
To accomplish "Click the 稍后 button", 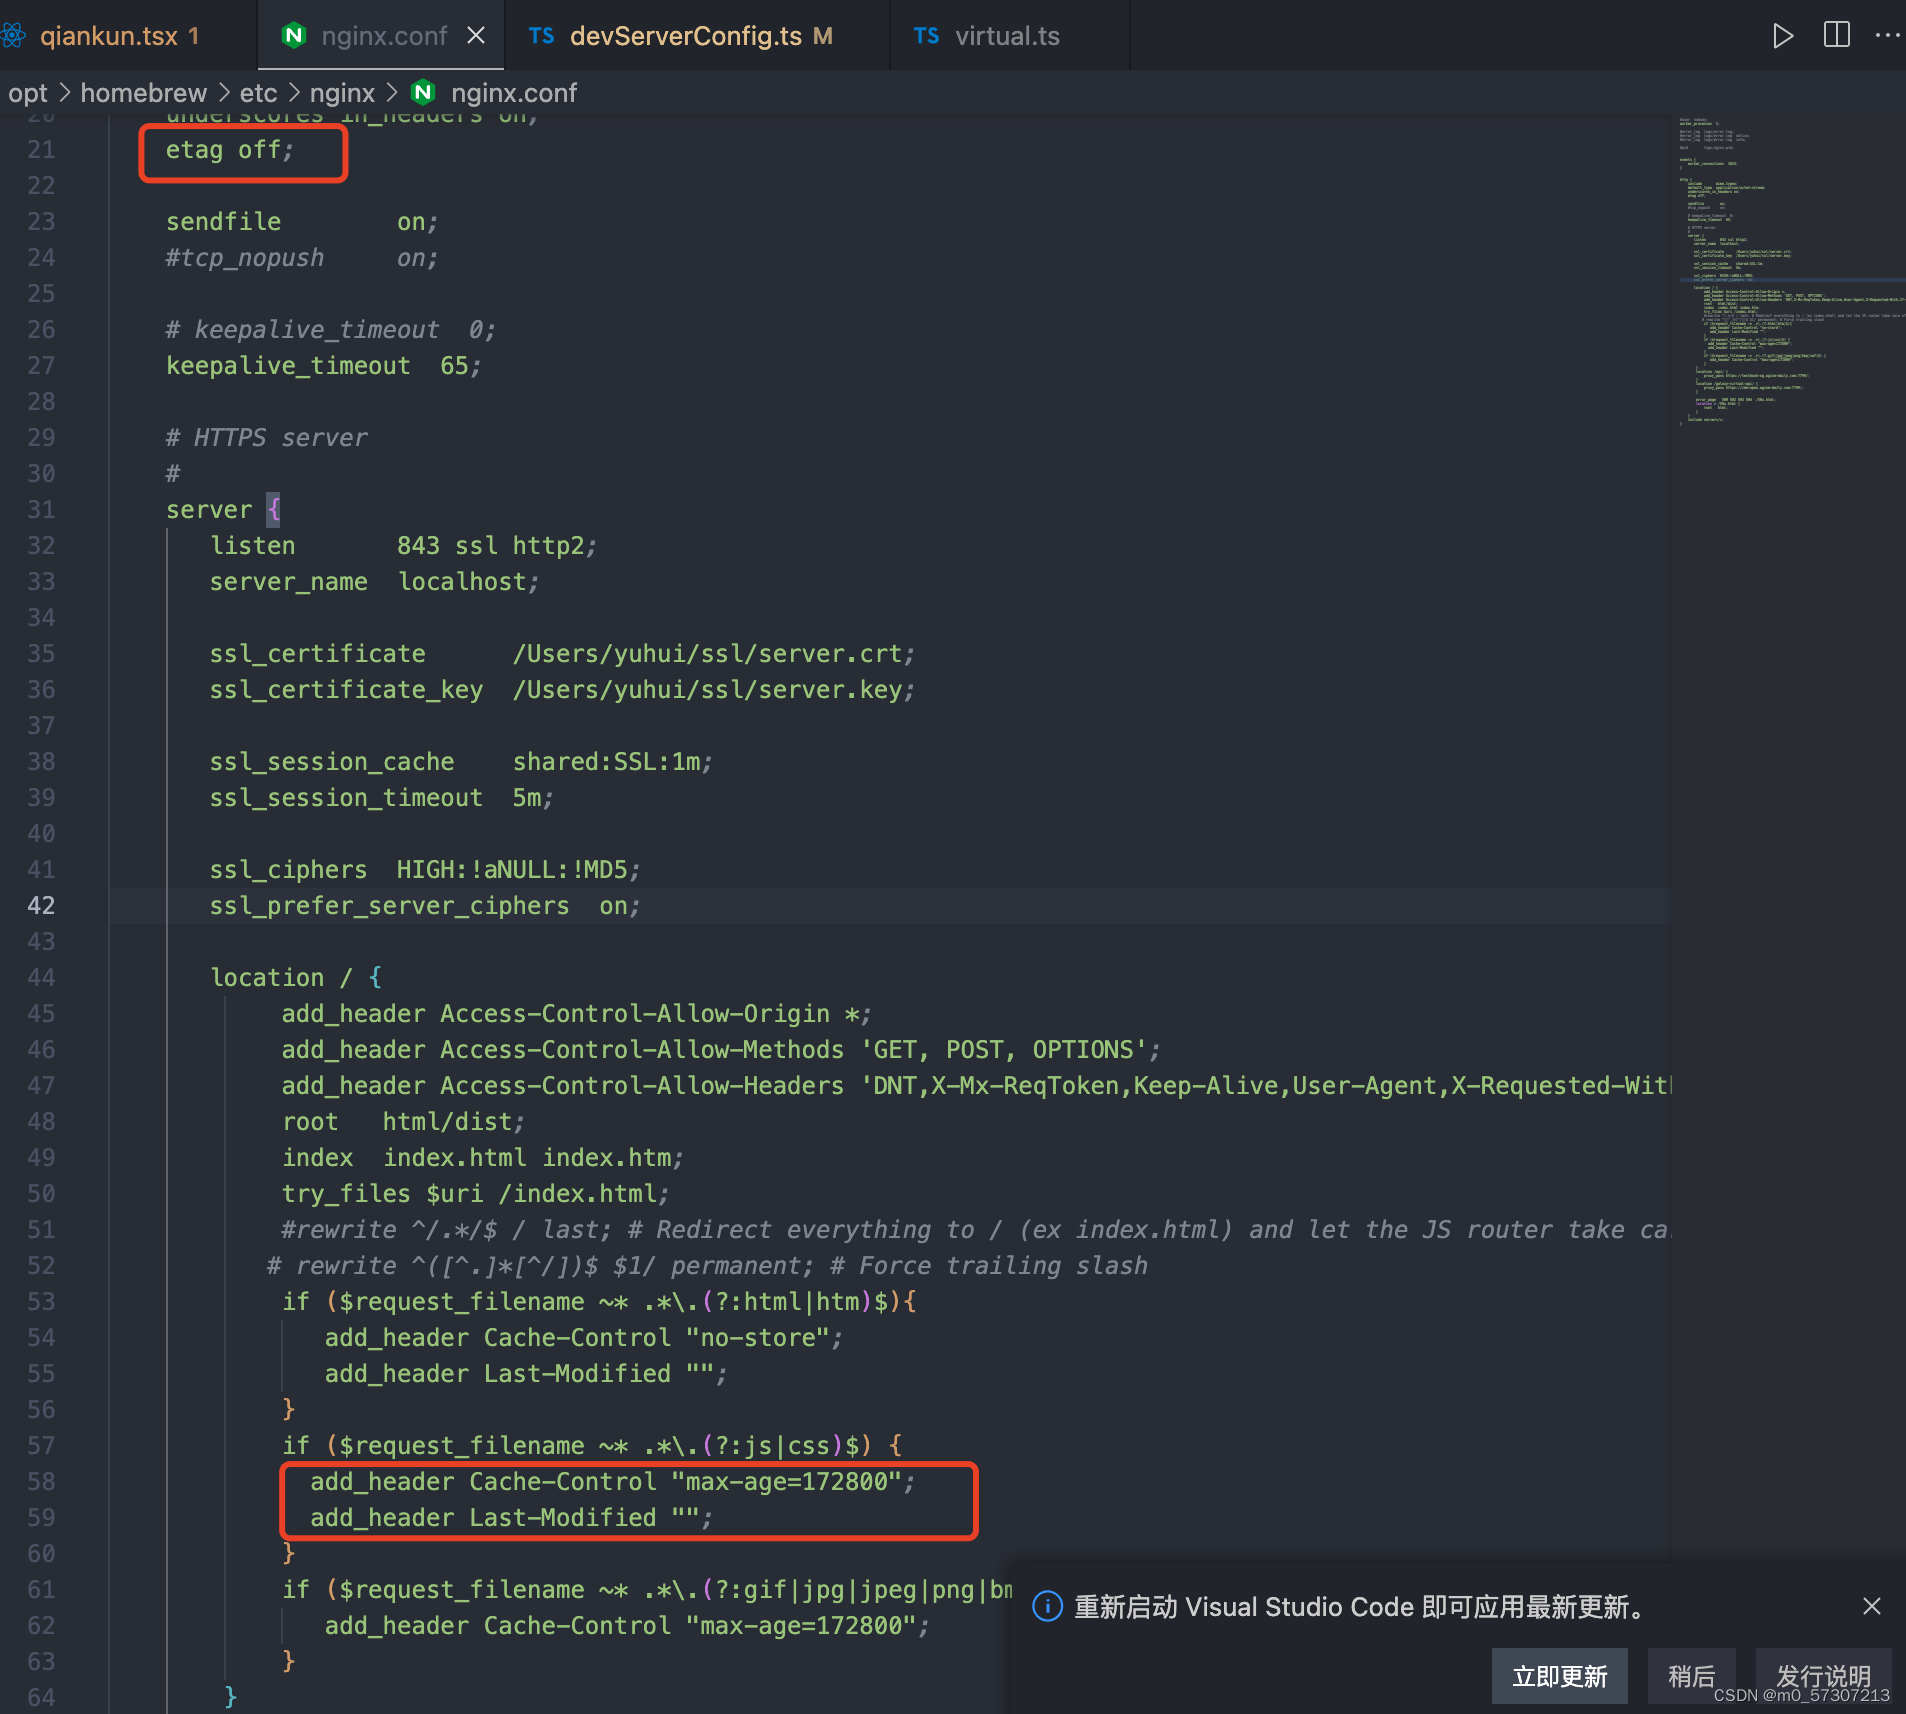I will point(1691,1676).
